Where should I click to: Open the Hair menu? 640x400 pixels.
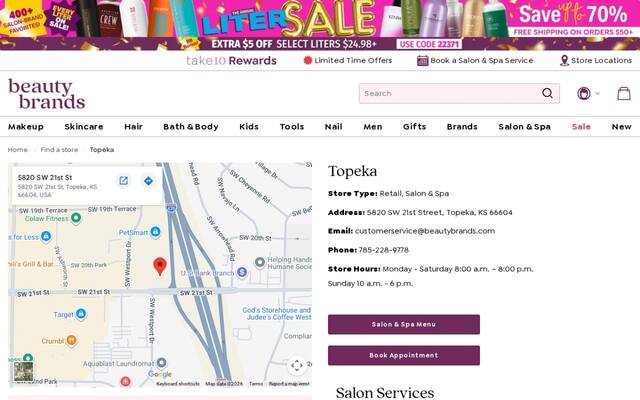point(133,127)
